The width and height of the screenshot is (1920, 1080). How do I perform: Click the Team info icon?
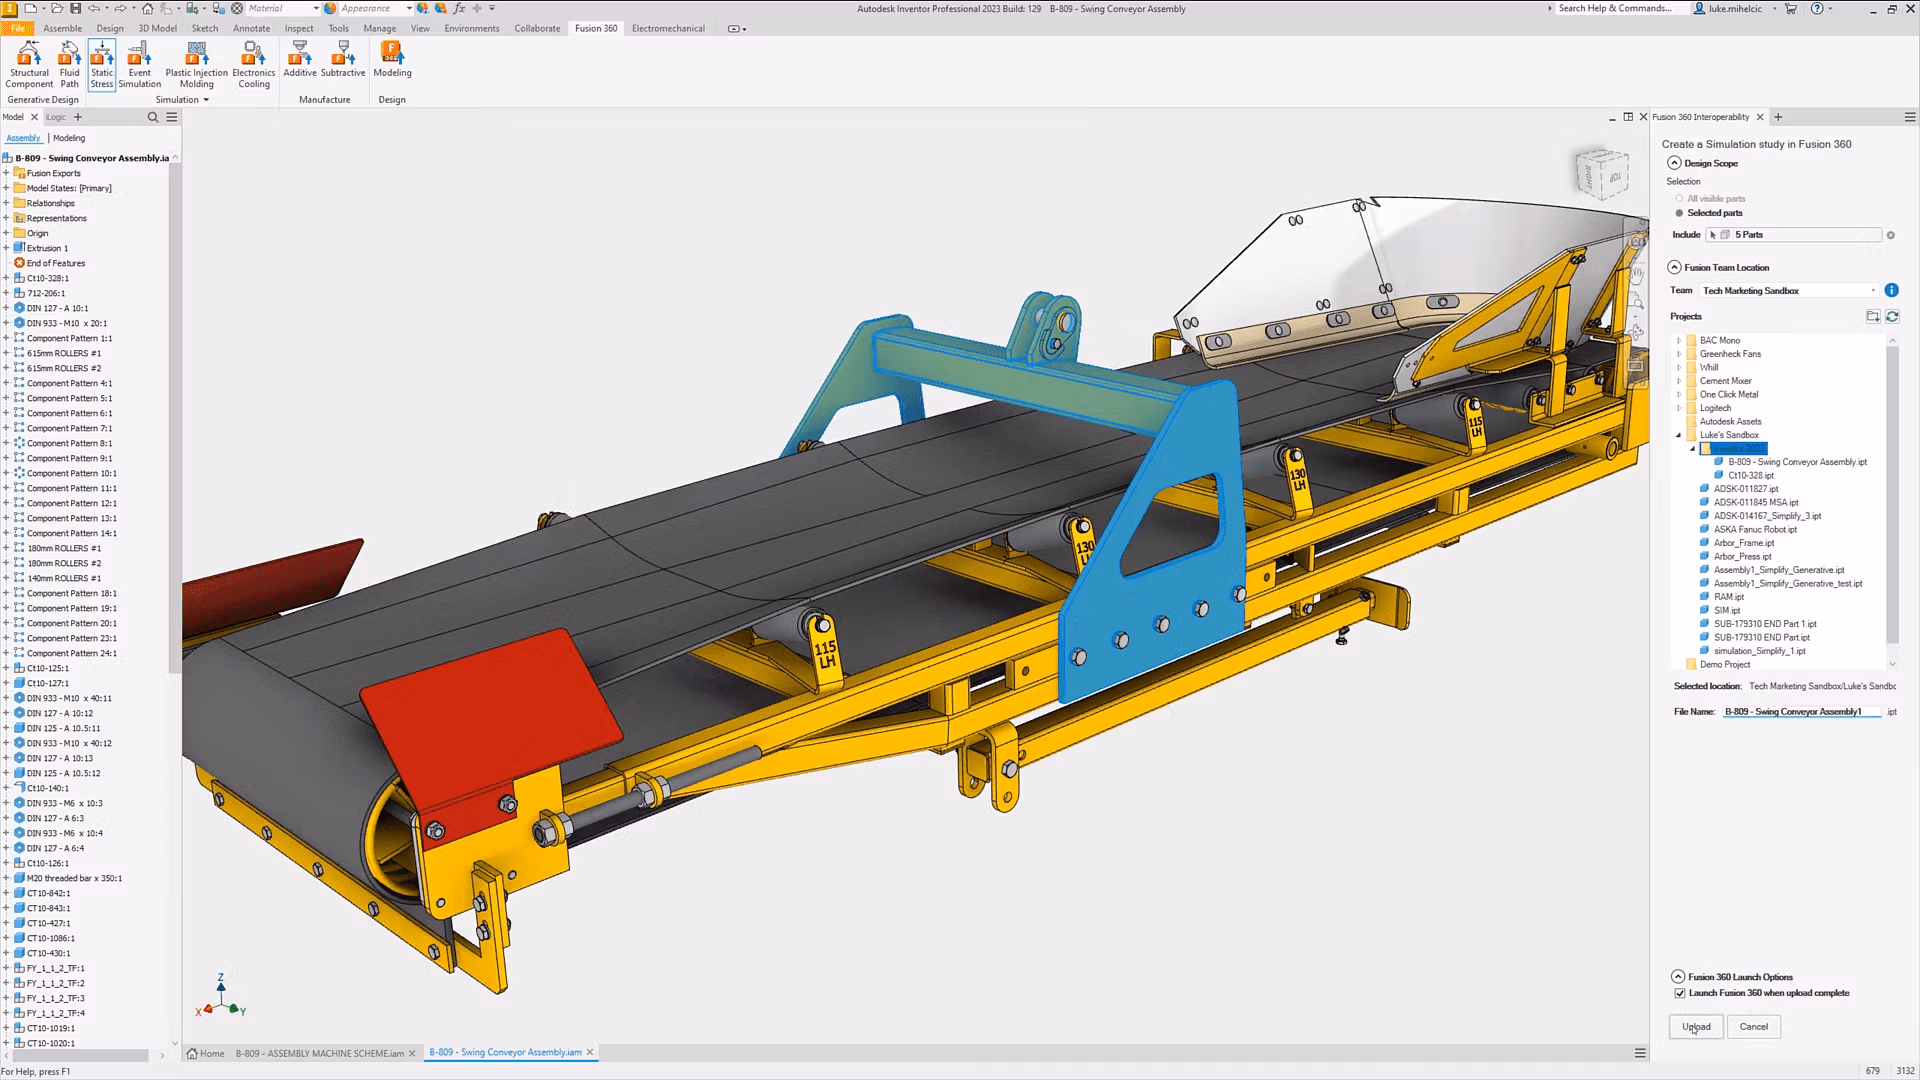(1891, 290)
